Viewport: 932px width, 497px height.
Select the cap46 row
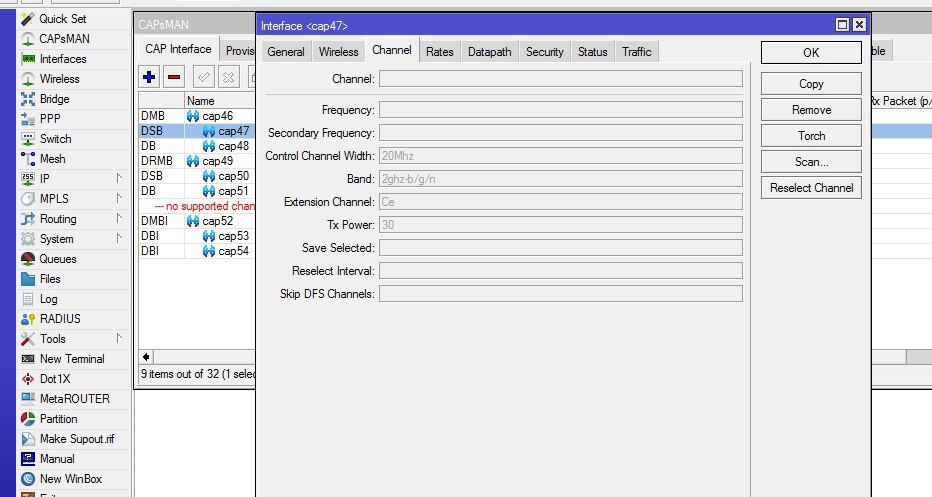click(197, 116)
